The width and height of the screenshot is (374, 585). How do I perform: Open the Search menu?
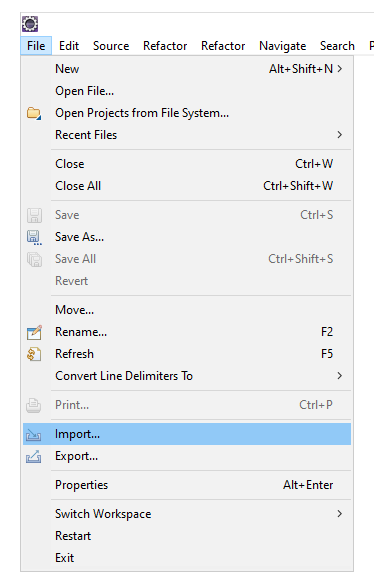pos(337,46)
